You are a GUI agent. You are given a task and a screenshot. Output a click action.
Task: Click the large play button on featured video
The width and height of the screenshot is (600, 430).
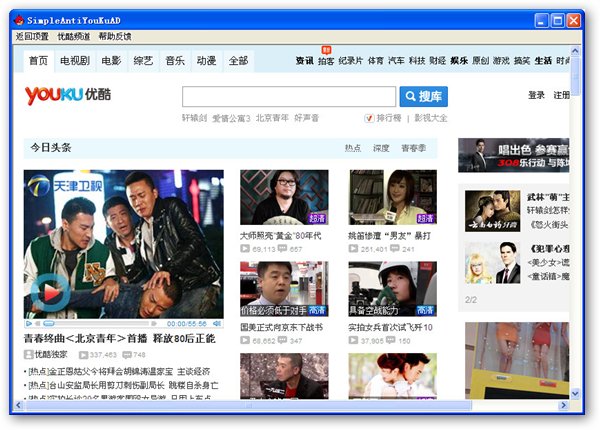50,294
